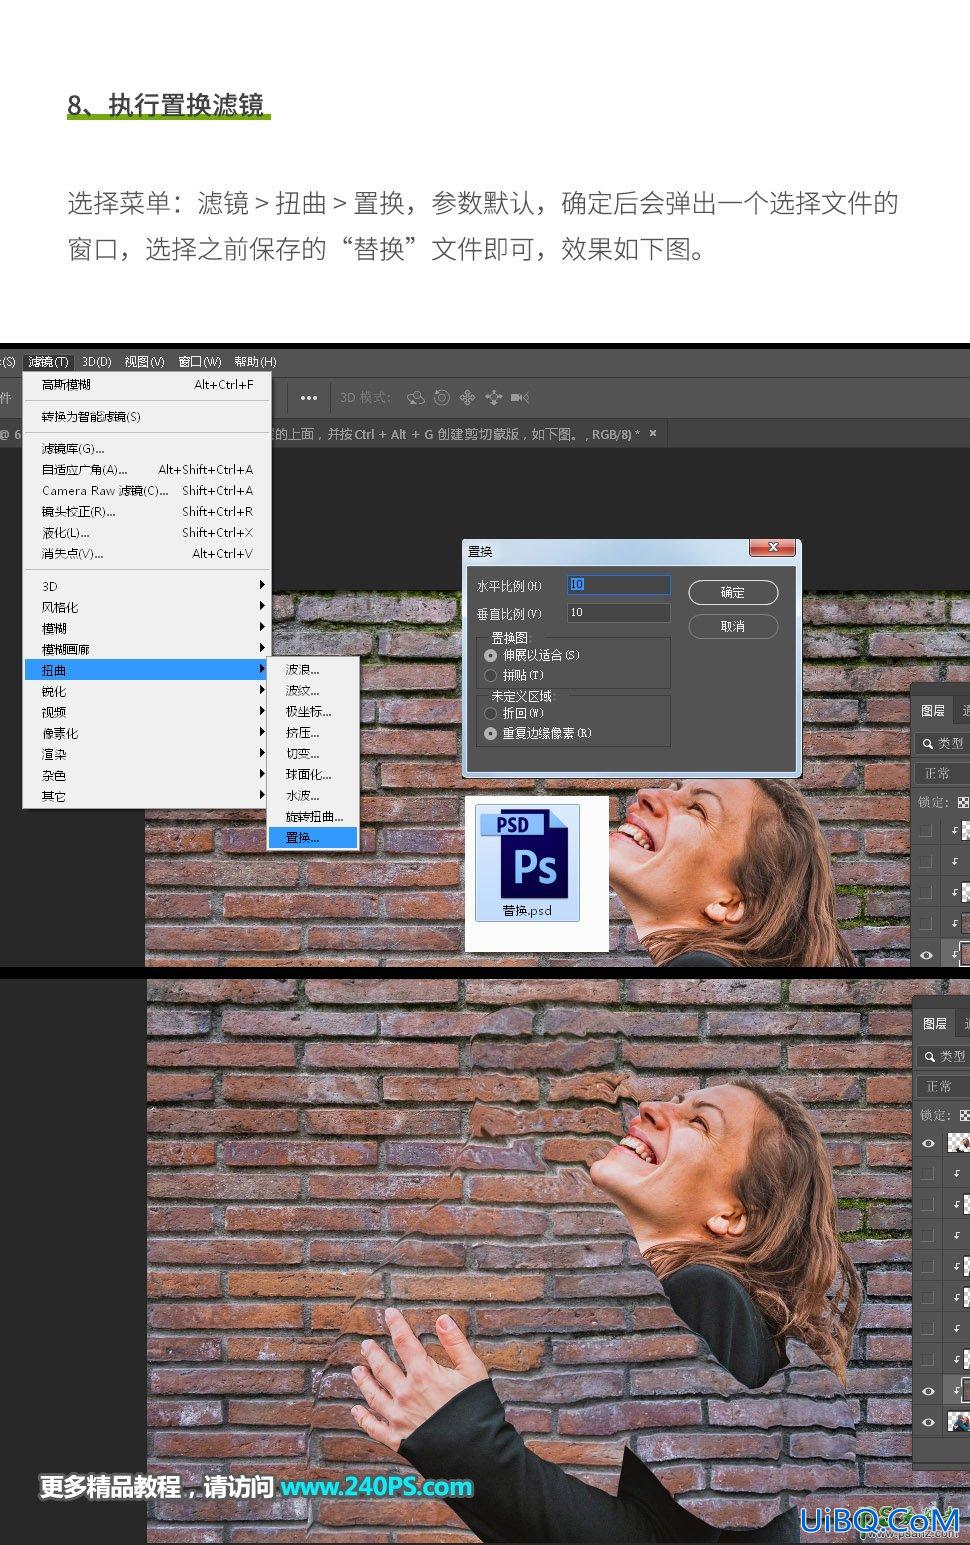Click 3D slide mode icon
Image resolution: width=970 pixels, height=1545 pixels.
point(493,397)
